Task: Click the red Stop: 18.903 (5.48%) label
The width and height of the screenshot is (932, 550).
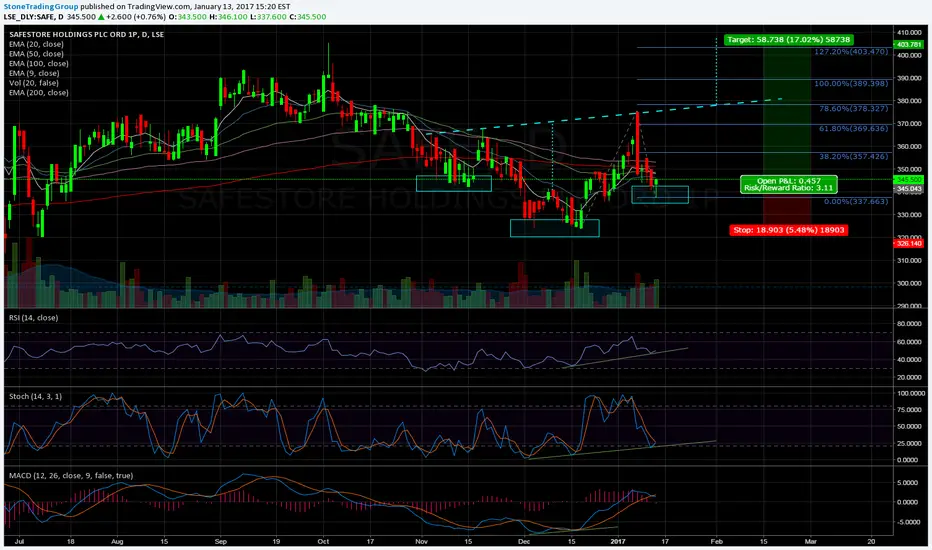Action: click(x=789, y=230)
